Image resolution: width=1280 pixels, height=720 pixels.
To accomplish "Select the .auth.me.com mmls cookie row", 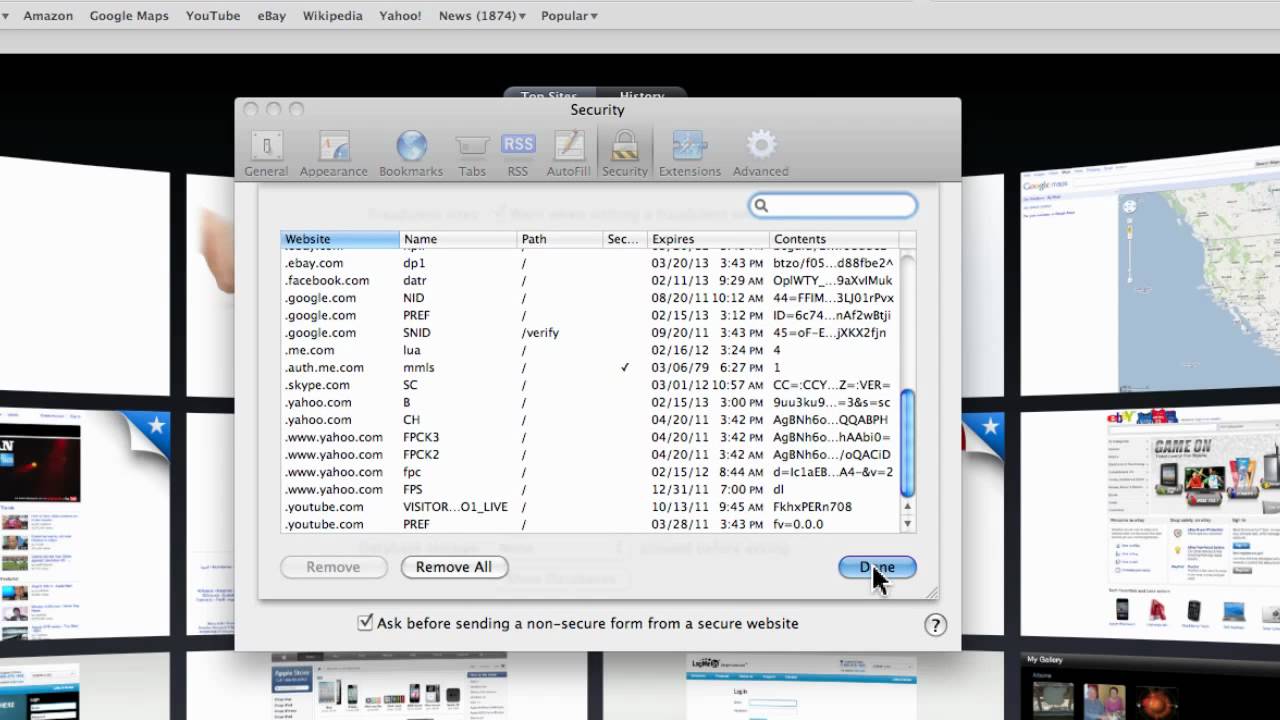I will tap(590, 367).
